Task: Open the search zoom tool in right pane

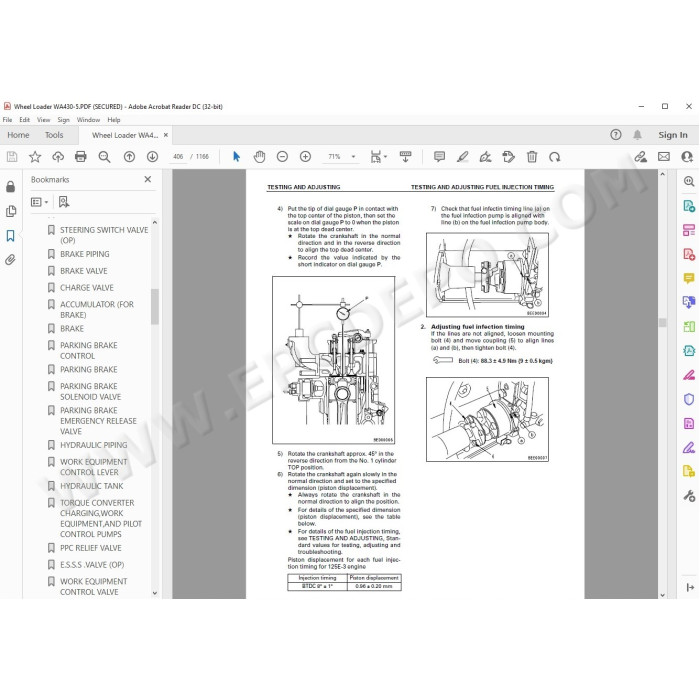Action: click(689, 181)
